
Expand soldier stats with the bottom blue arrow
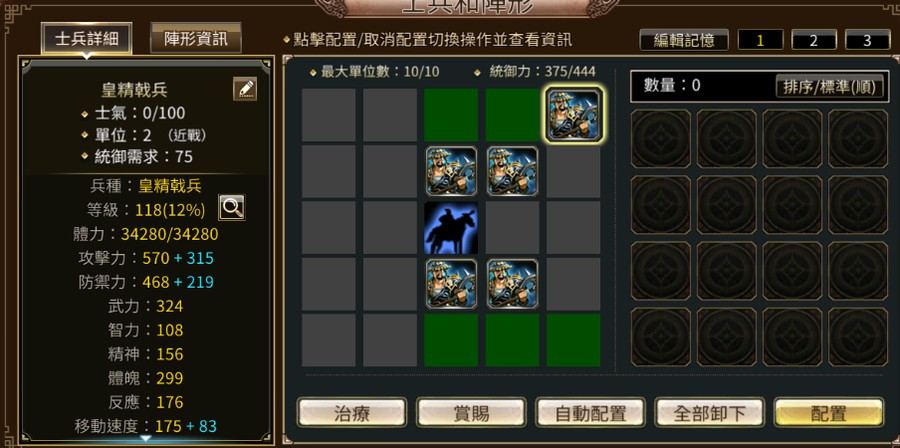[146, 438]
